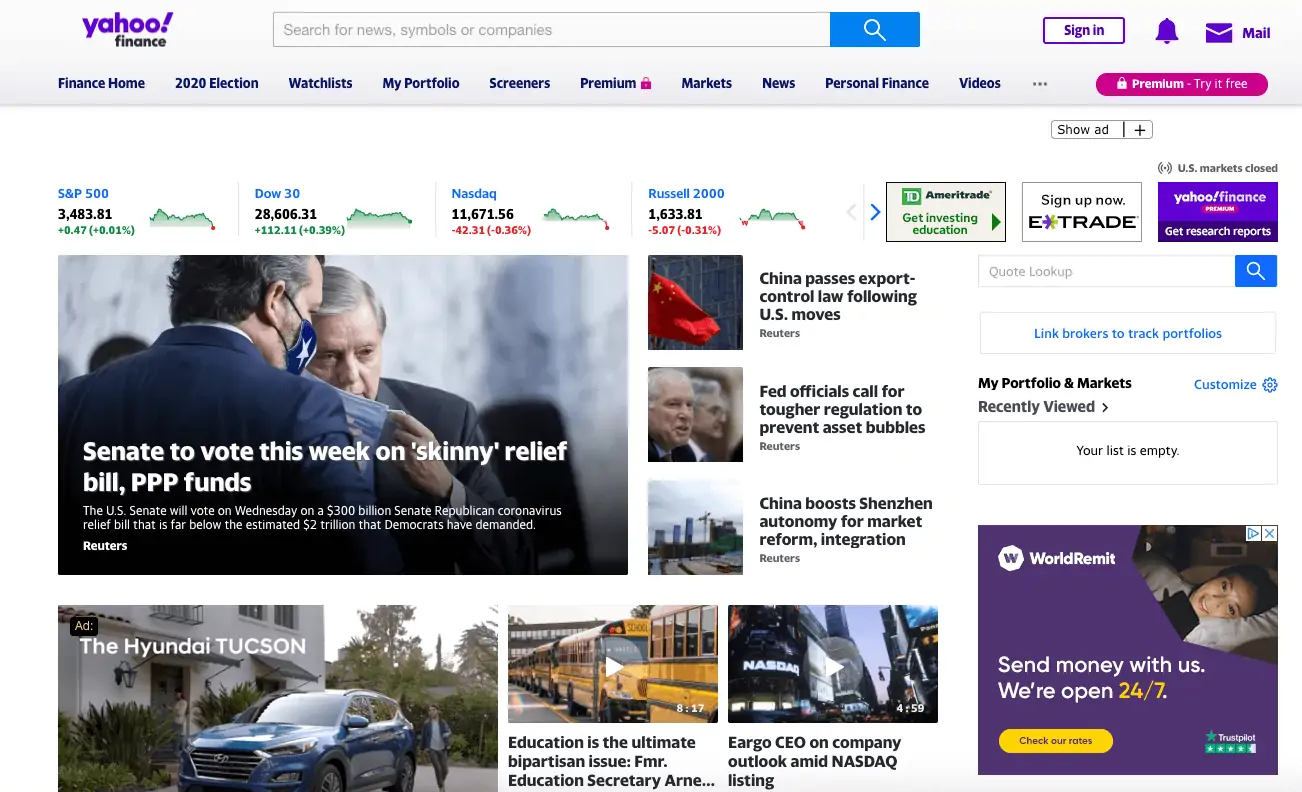Click the Russell 2000 sparkline chart
Screen dimensions: 1302x792
772,218
